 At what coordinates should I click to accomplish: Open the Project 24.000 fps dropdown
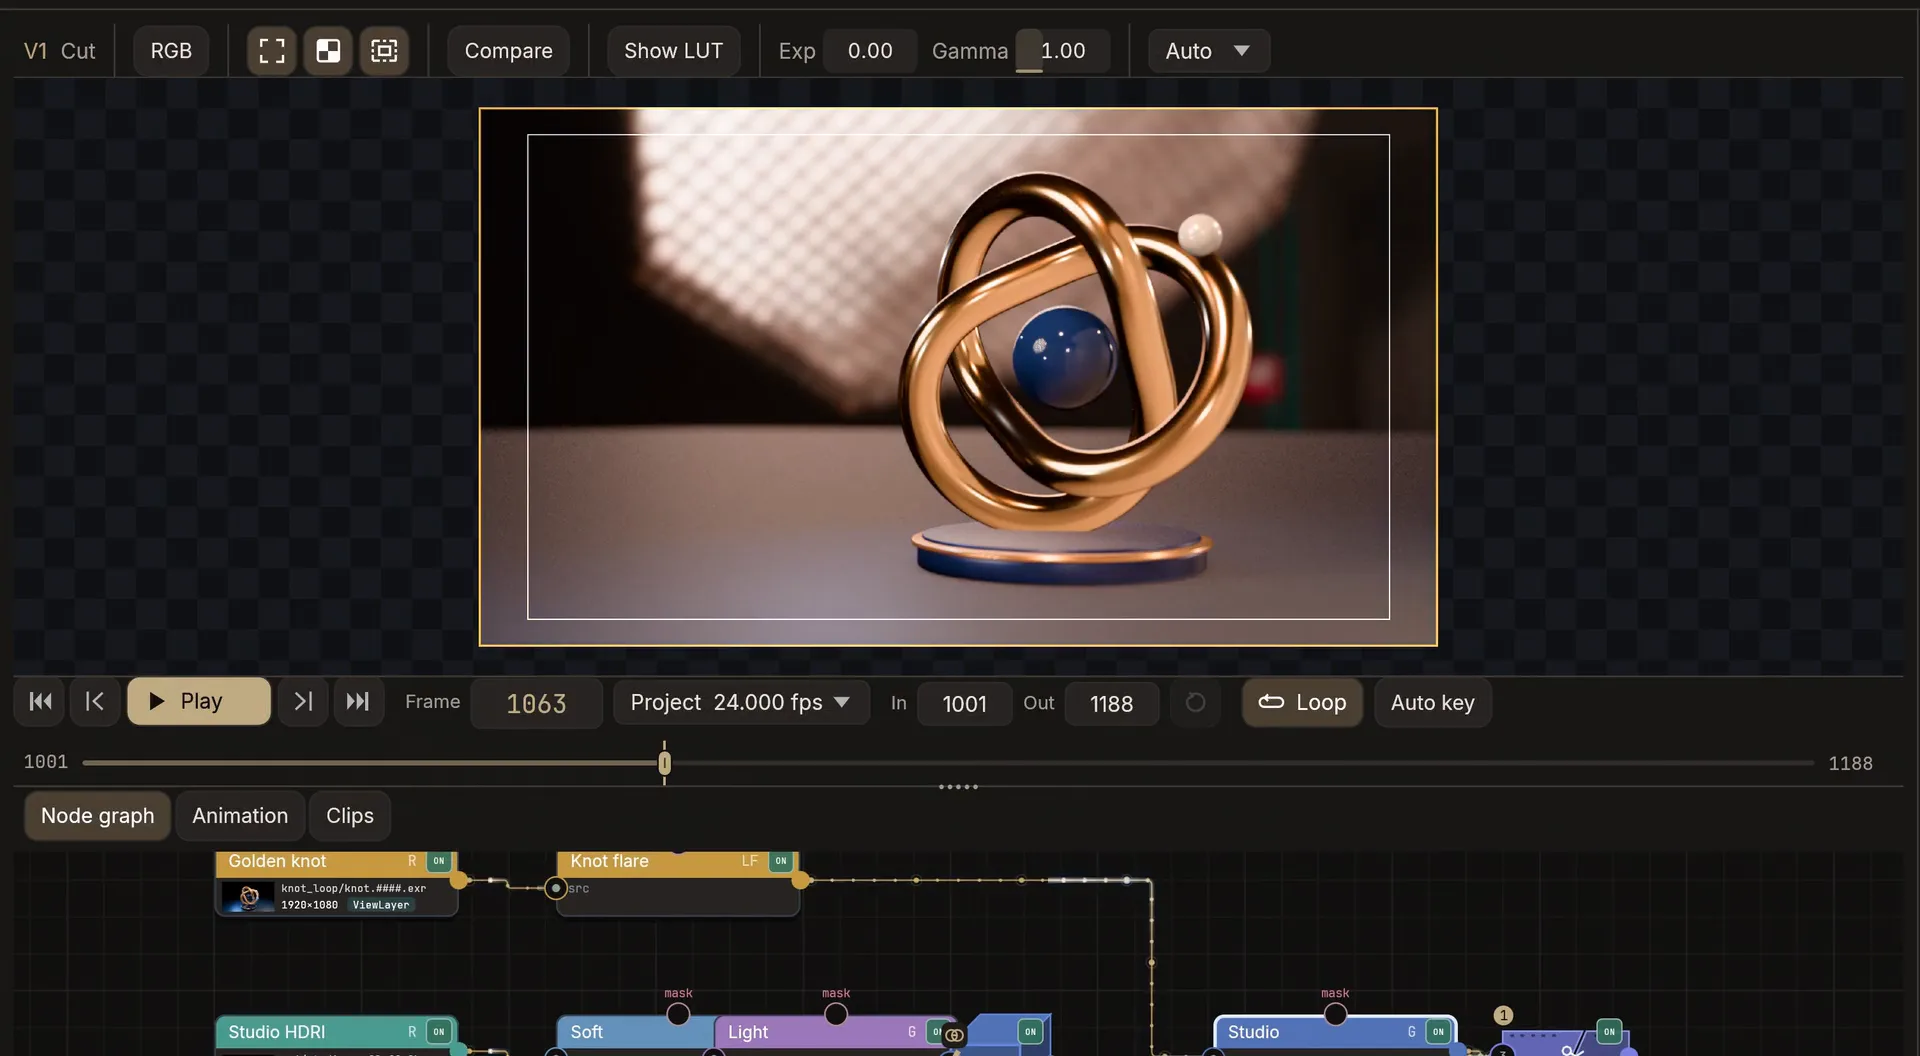point(740,702)
